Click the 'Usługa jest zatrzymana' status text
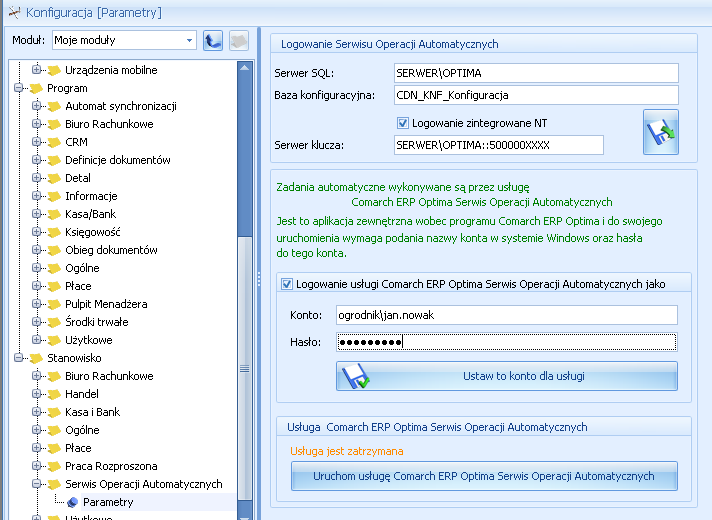 pyautogui.click(x=346, y=451)
